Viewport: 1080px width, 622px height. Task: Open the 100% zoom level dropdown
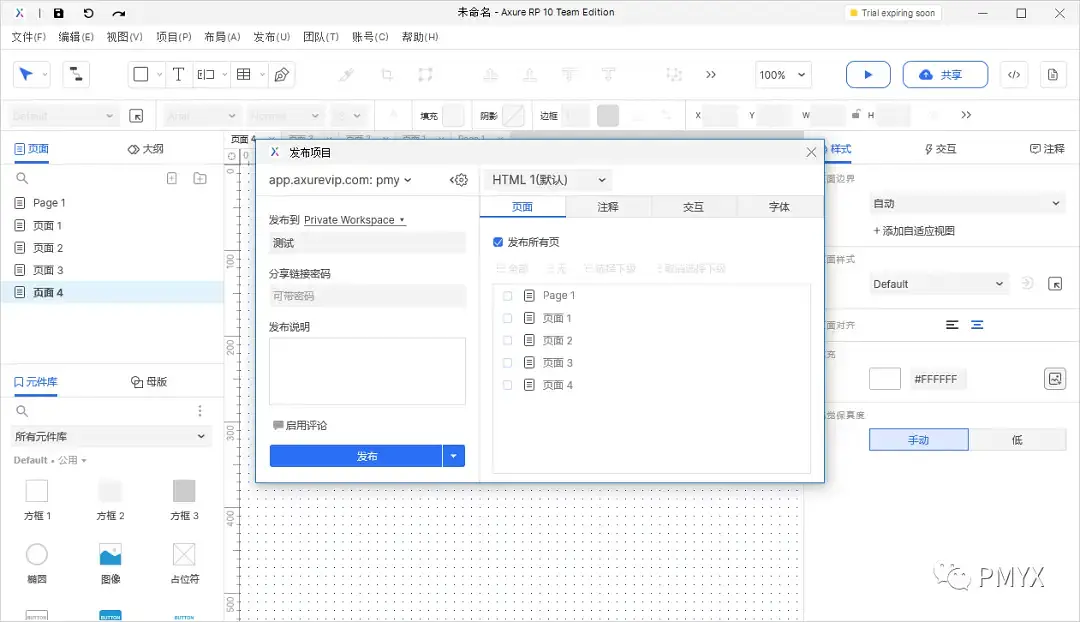[783, 74]
